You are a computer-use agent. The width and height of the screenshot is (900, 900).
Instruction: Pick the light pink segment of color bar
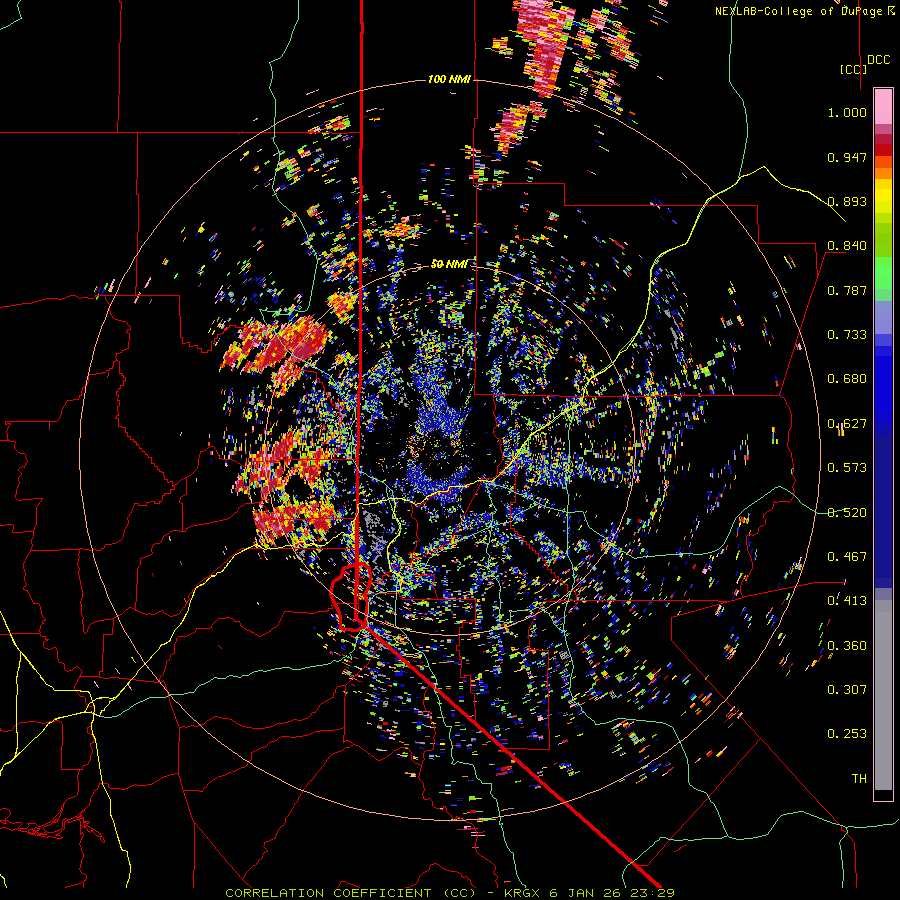pyautogui.click(x=883, y=106)
